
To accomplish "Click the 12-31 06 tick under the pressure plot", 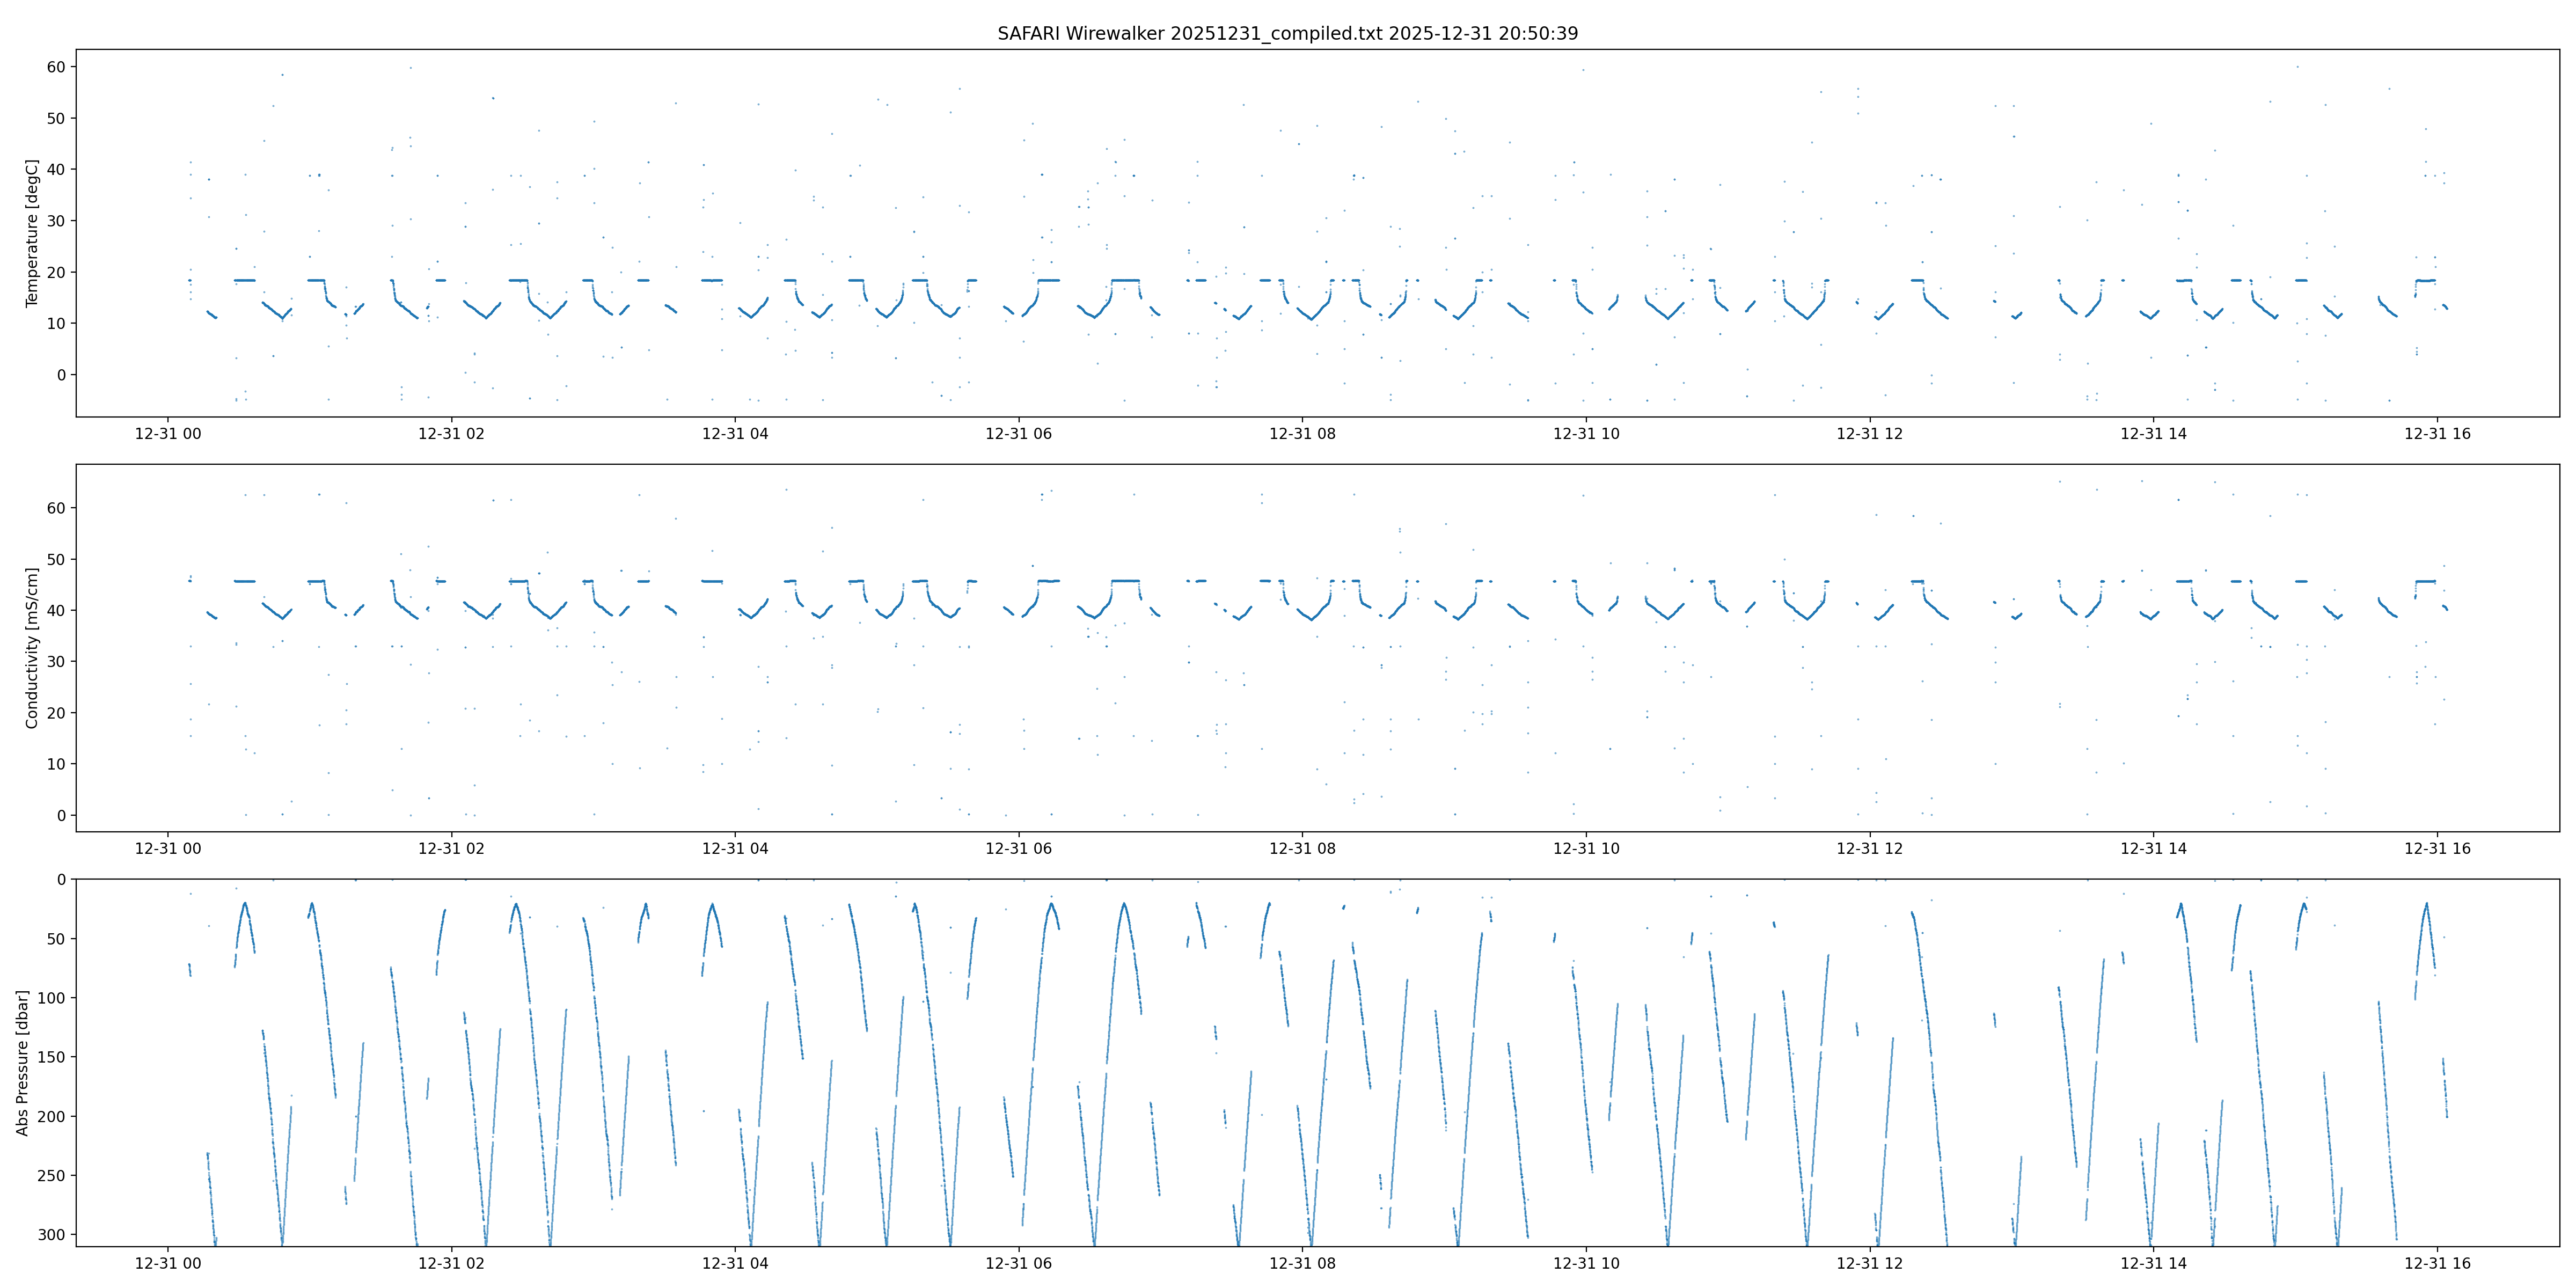I will click(x=1018, y=1263).
